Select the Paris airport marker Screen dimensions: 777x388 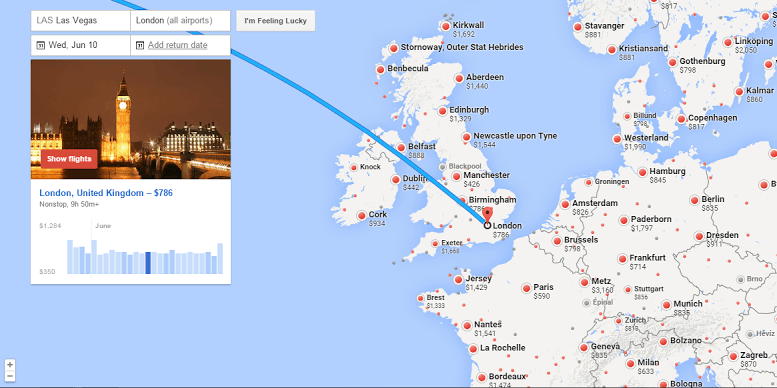click(x=526, y=288)
